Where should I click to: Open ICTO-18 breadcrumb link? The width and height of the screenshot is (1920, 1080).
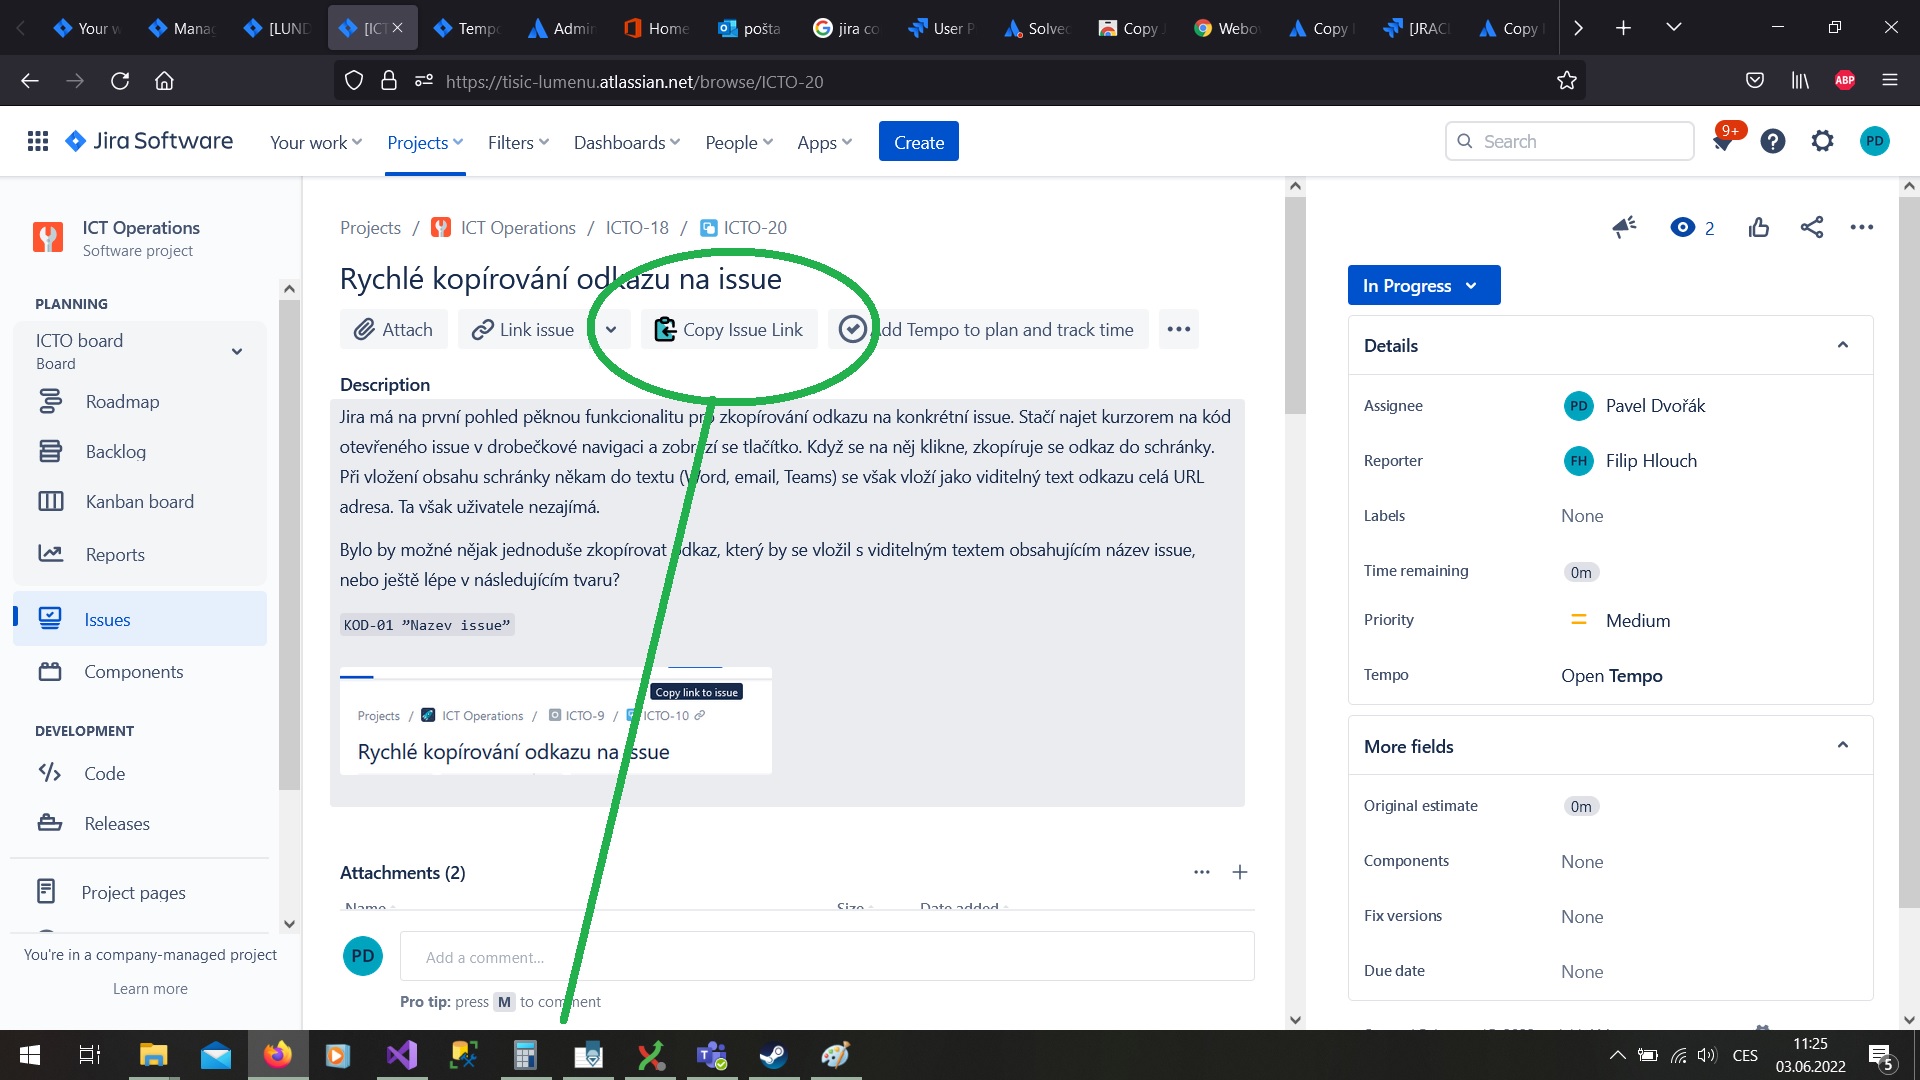[637, 227]
